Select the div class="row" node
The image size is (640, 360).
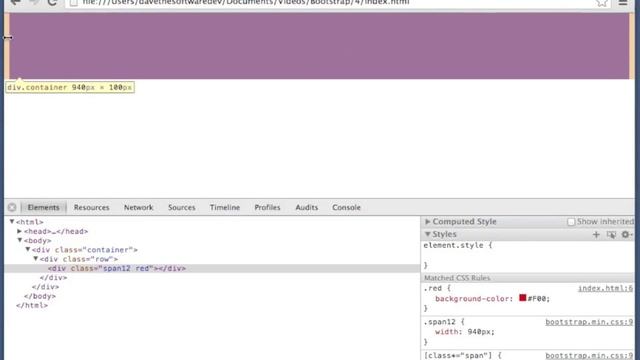(79, 259)
